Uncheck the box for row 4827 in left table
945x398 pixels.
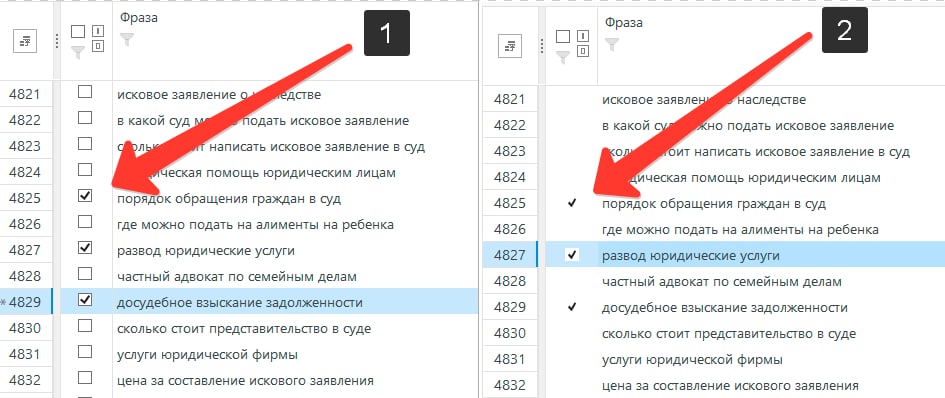pos(85,247)
